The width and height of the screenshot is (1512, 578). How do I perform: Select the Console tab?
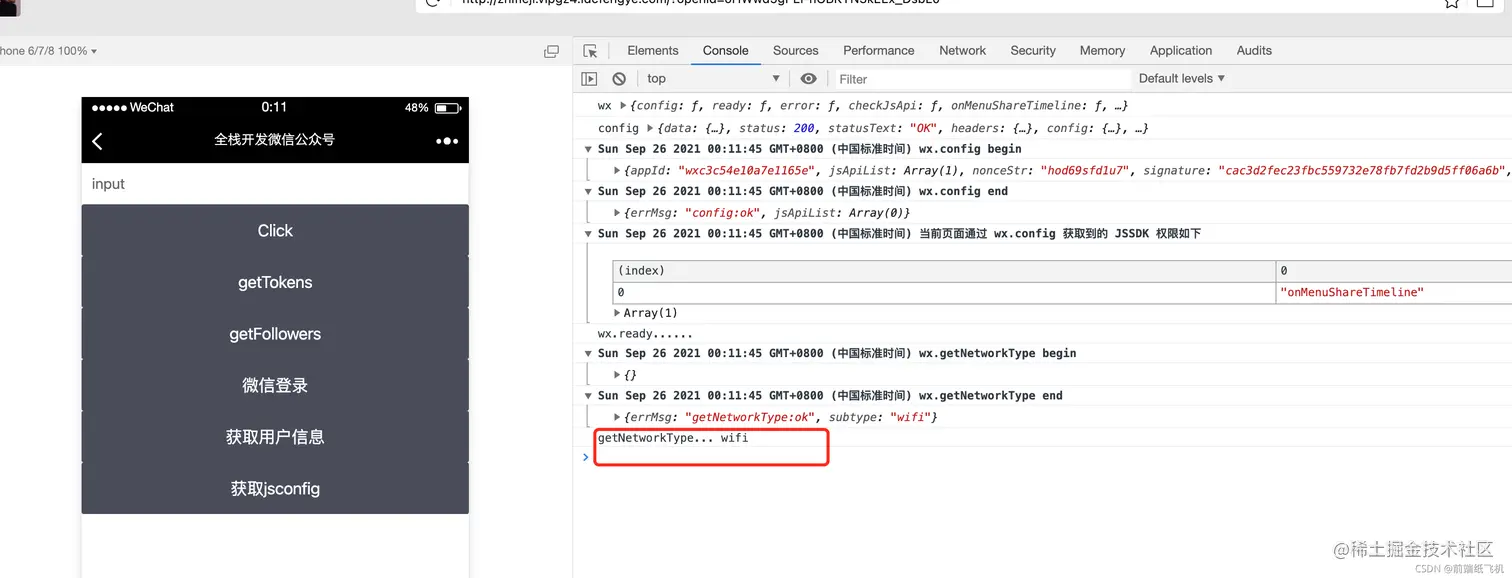725,51
